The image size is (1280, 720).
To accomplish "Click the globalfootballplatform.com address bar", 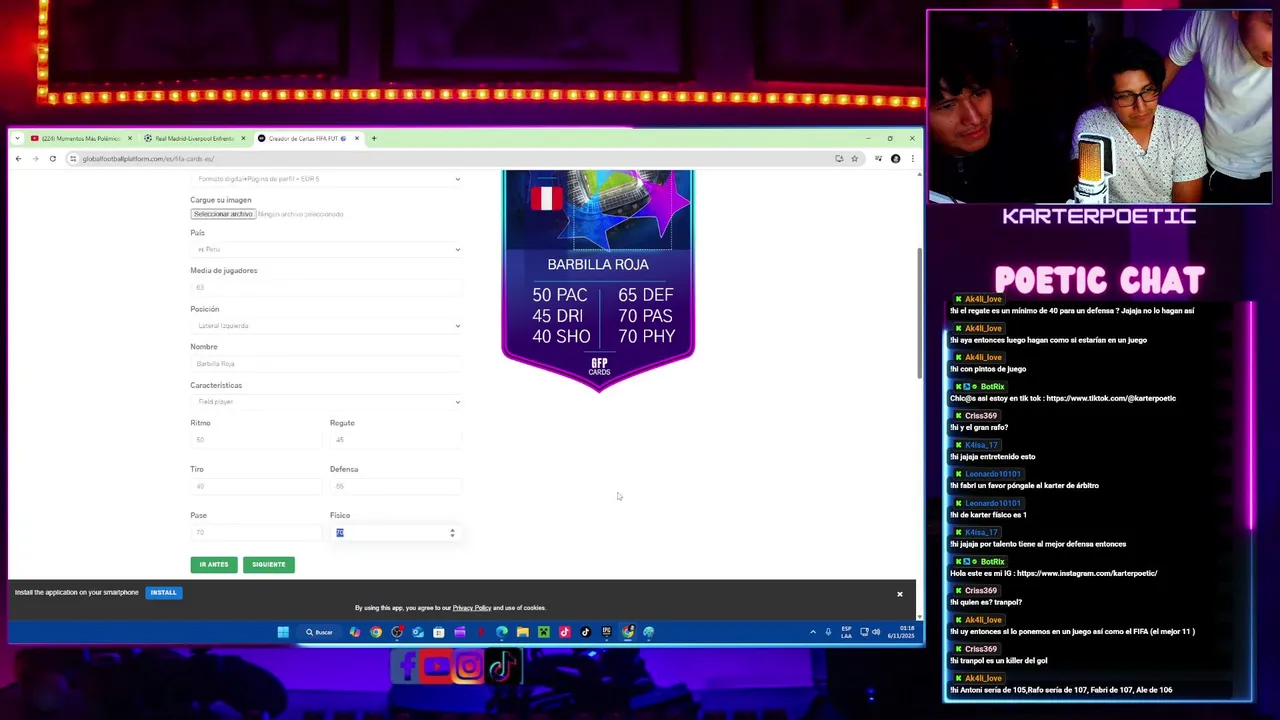I will click(450, 159).
